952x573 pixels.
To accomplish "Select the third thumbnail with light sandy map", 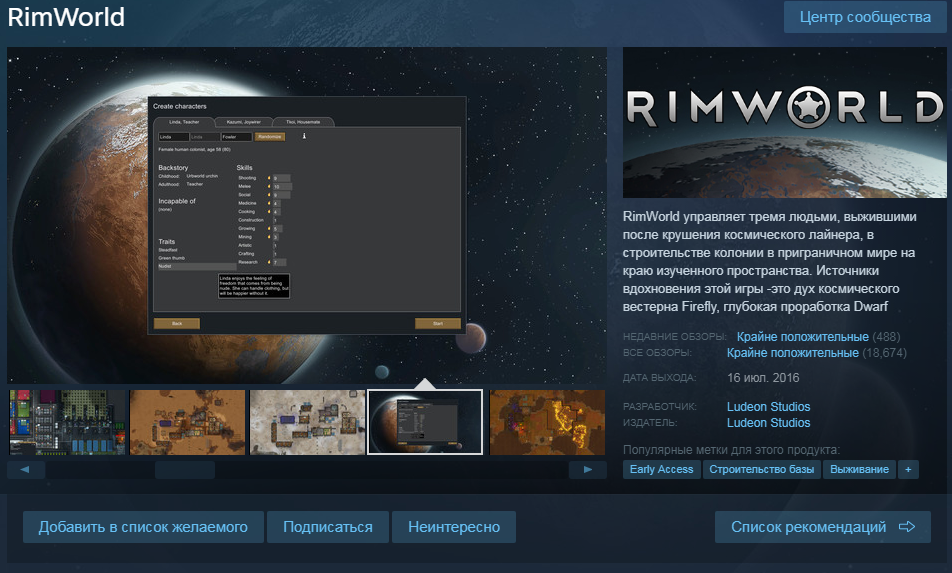I will coord(308,422).
